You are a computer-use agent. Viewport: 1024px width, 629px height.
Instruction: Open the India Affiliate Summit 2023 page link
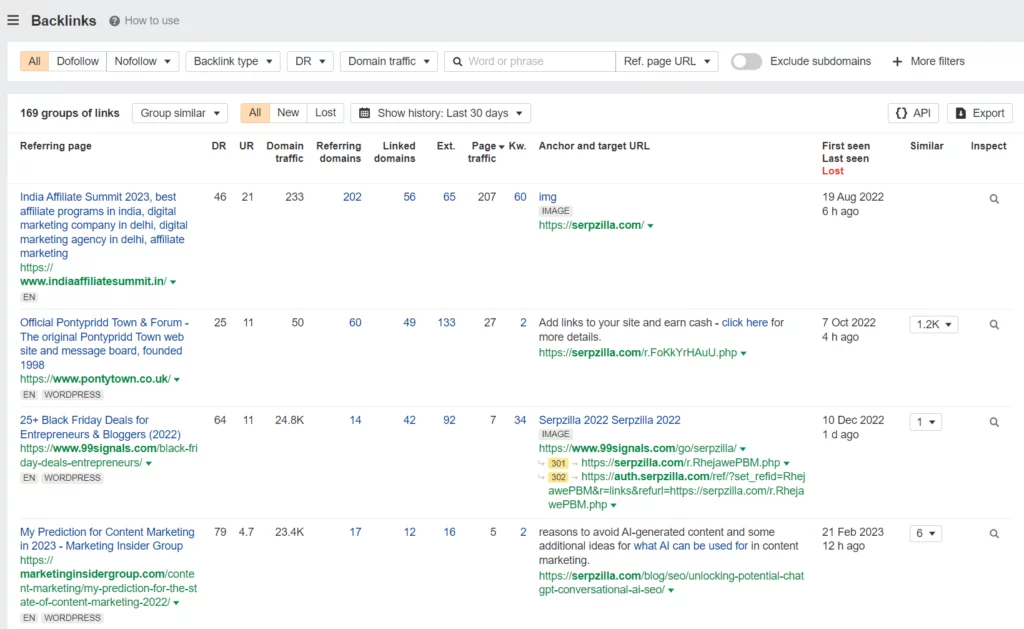(98, 197)
